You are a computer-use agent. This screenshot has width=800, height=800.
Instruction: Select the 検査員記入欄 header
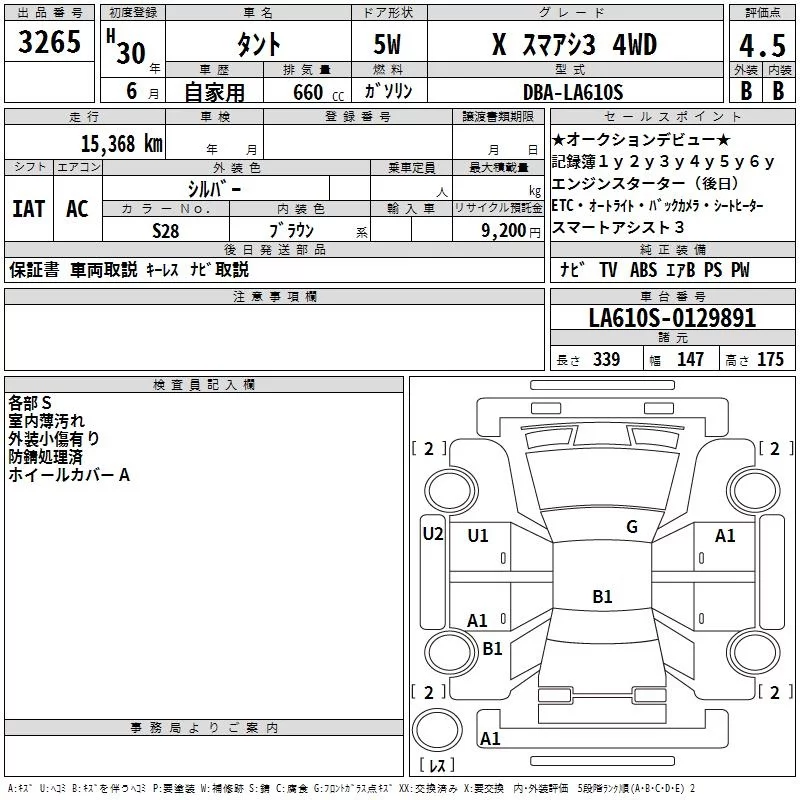coord(204,385)
